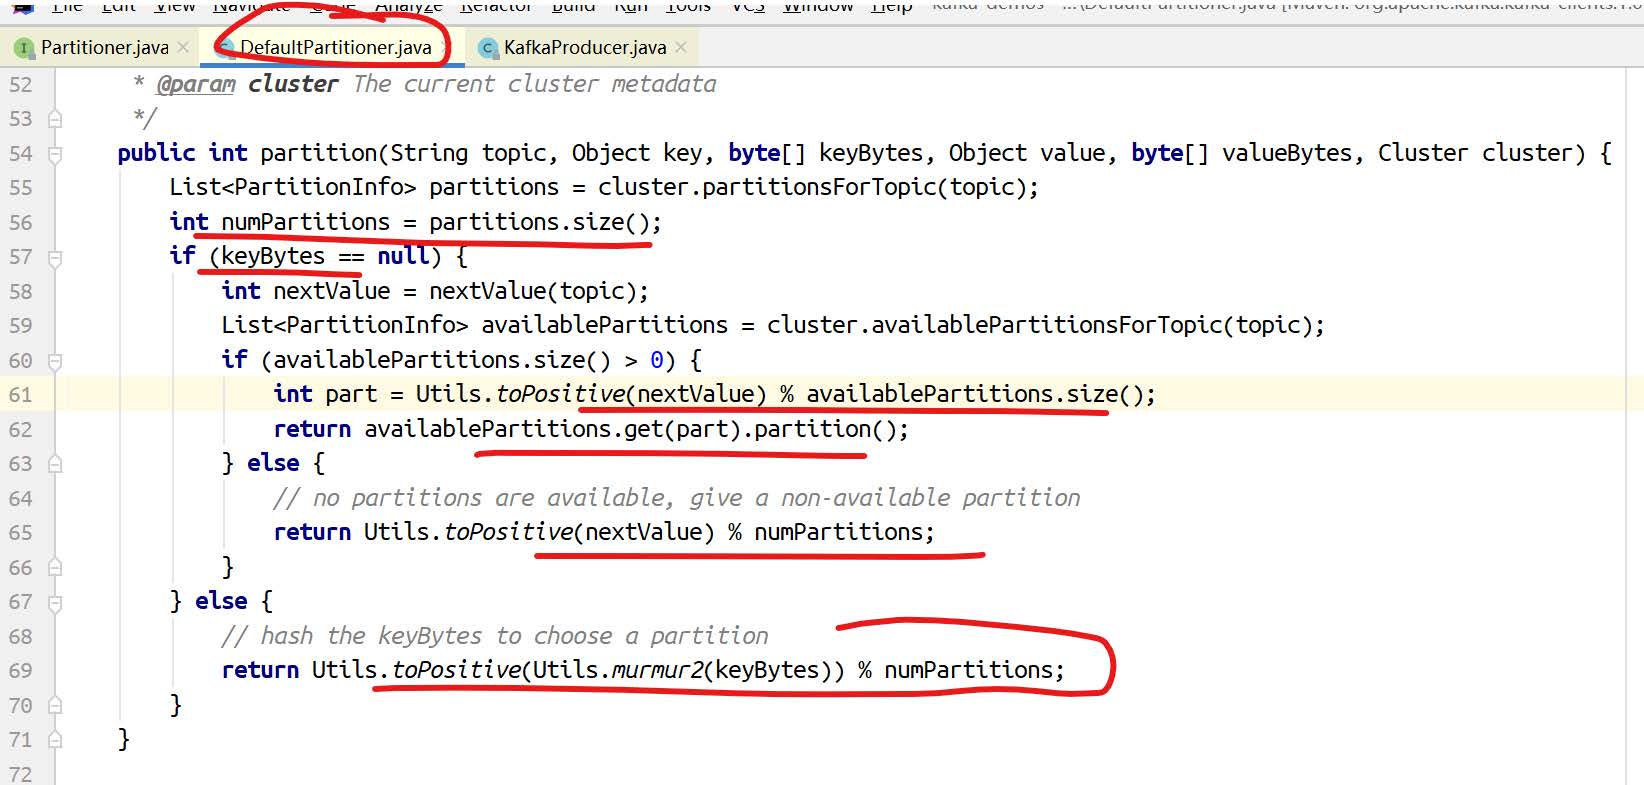Collapse the partition method at line 54
This screenshot has width=1644, height=785.
[55, 154]
